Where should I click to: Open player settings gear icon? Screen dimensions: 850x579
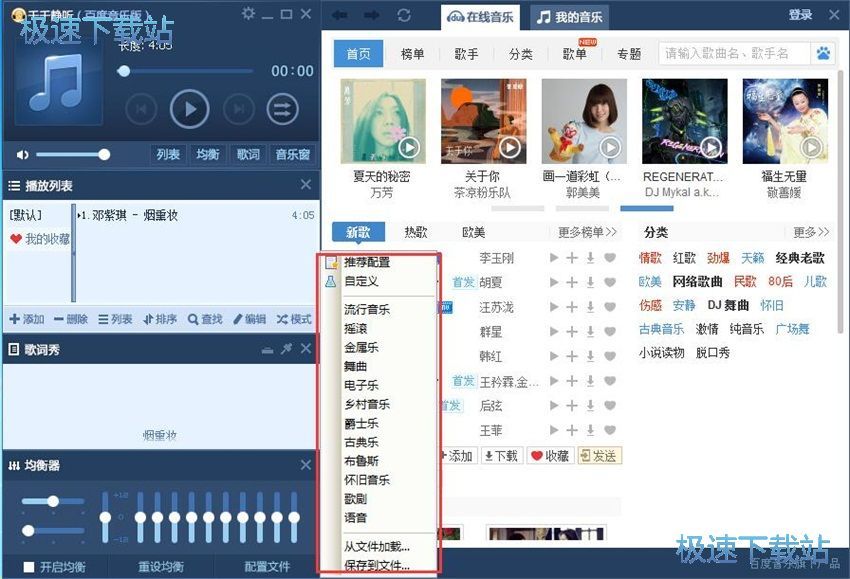(x=248, y=13)
